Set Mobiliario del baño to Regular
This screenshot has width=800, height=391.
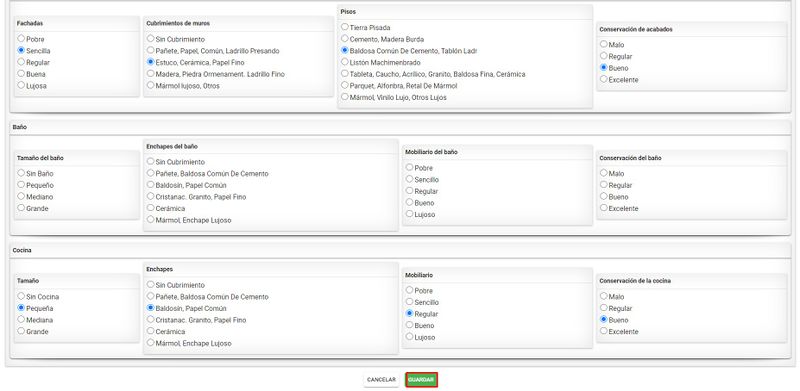(x=409, y=191)
